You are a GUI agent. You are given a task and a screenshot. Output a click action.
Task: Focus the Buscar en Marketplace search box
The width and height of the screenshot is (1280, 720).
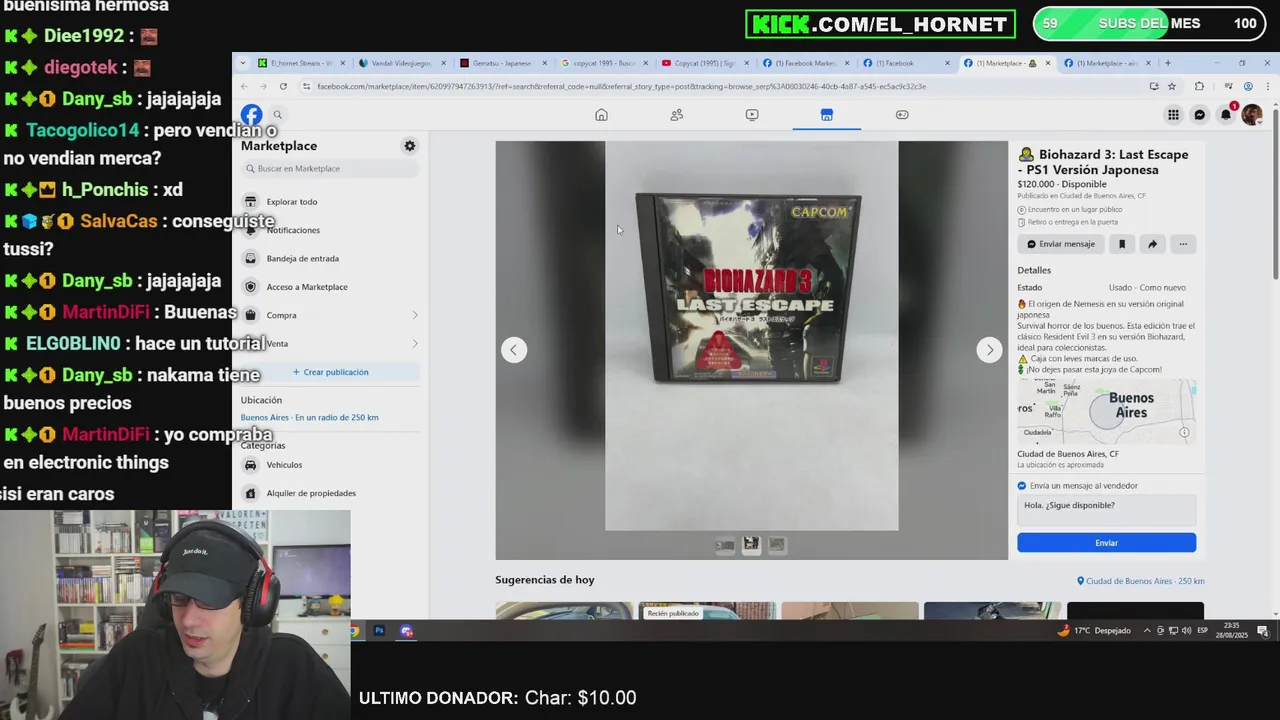(330, 169)
